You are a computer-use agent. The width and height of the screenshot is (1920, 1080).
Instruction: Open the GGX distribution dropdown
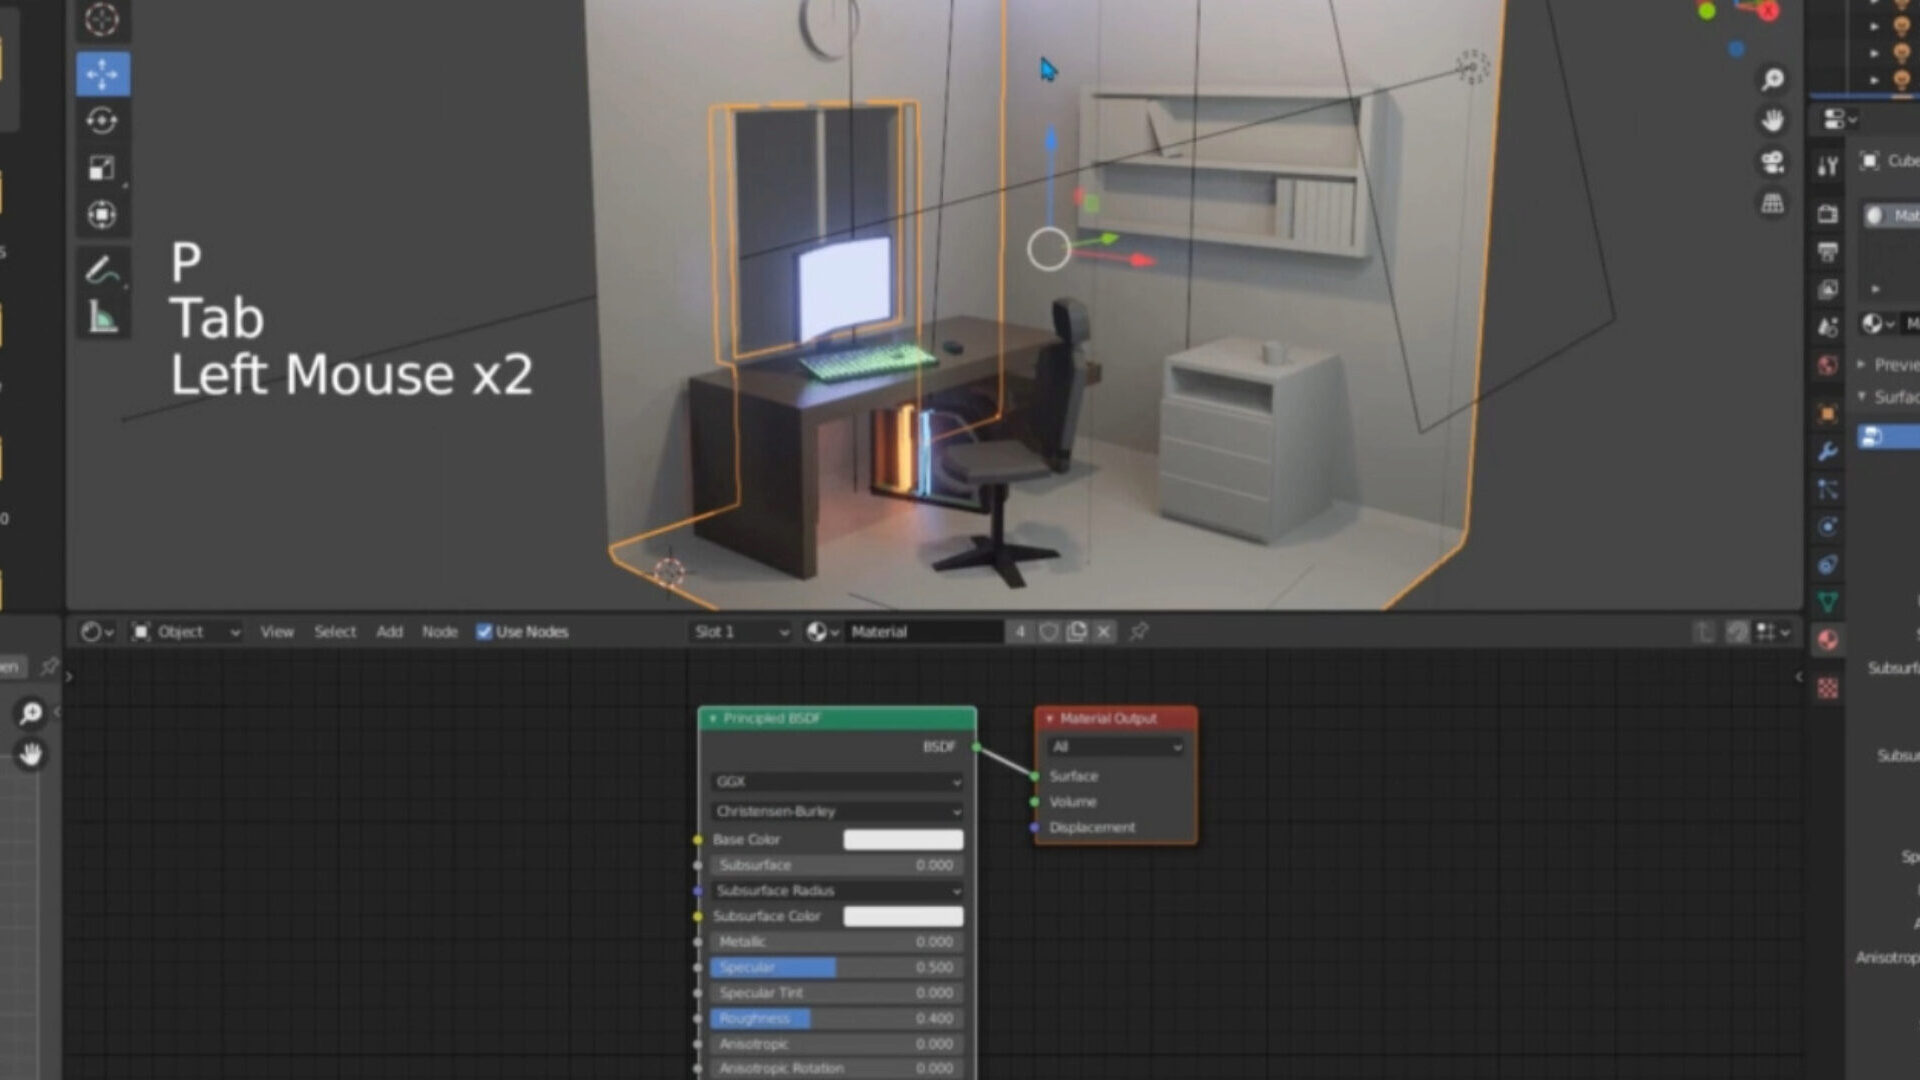click(836, 782)
